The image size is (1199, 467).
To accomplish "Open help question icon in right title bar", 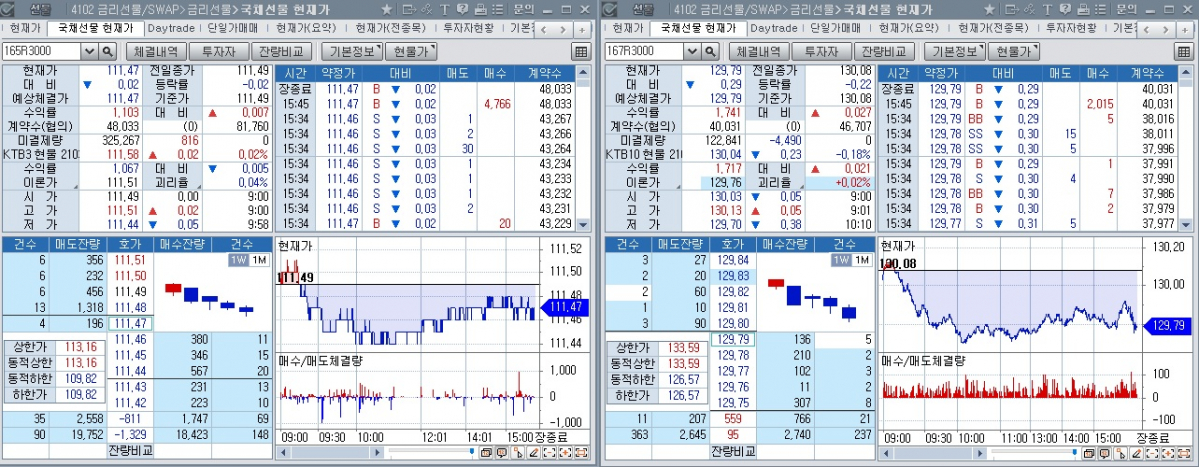I will [x=1064, y=10].
